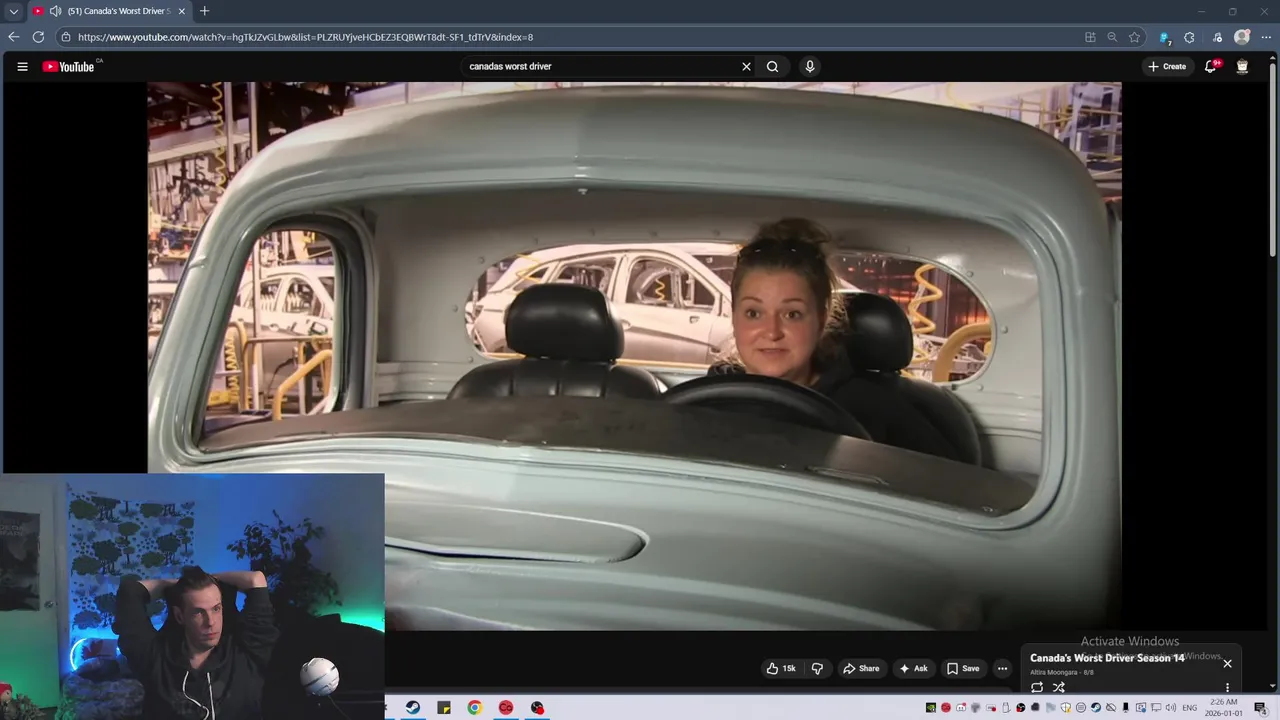Run search with the magnifier button
This screenshot has width=1280, height=720.
click(773, 67)
